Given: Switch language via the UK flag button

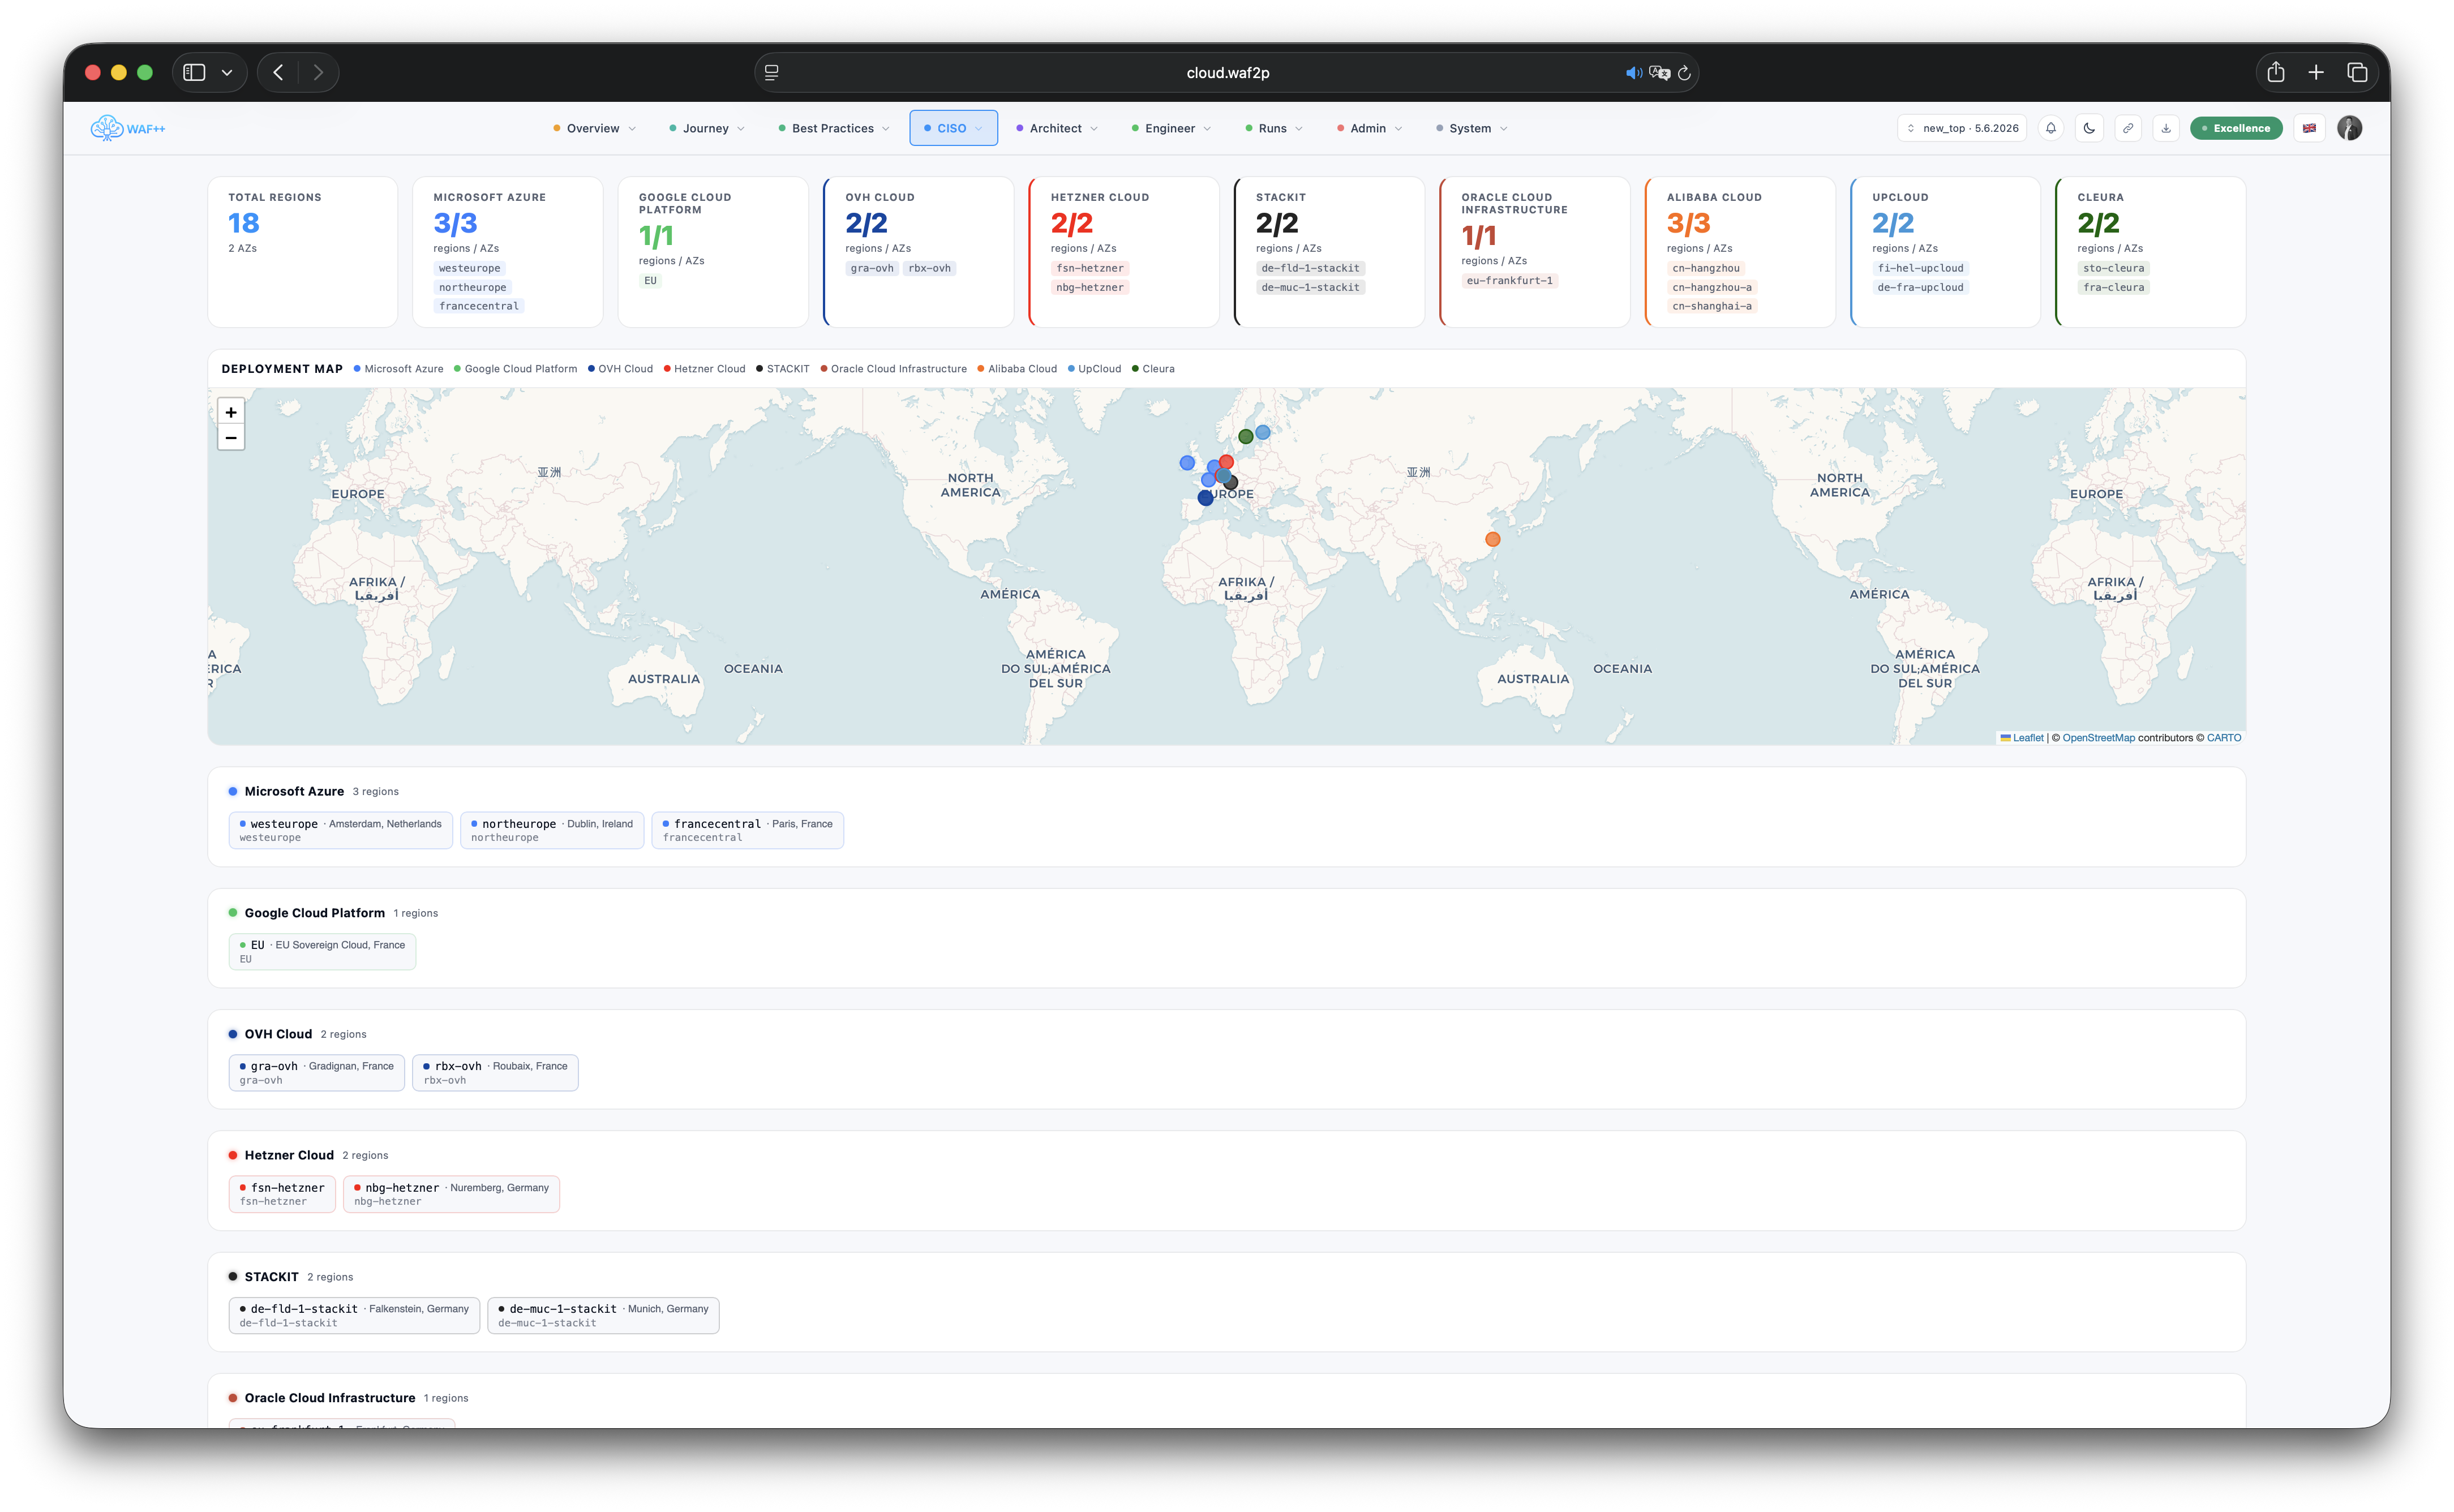Looking at the screenshot, I should [2309, 128].
